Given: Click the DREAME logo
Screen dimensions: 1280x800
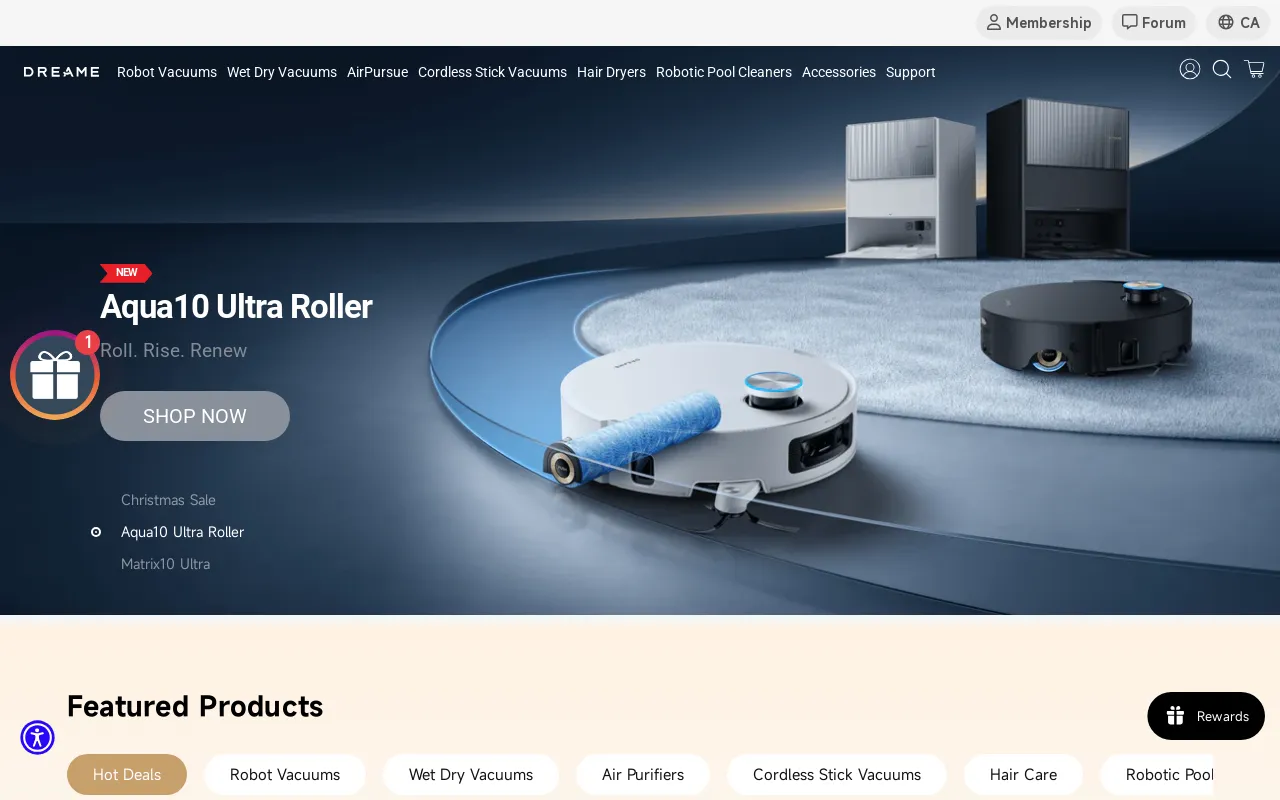Looking at the screenshot, I should (61, 71).
